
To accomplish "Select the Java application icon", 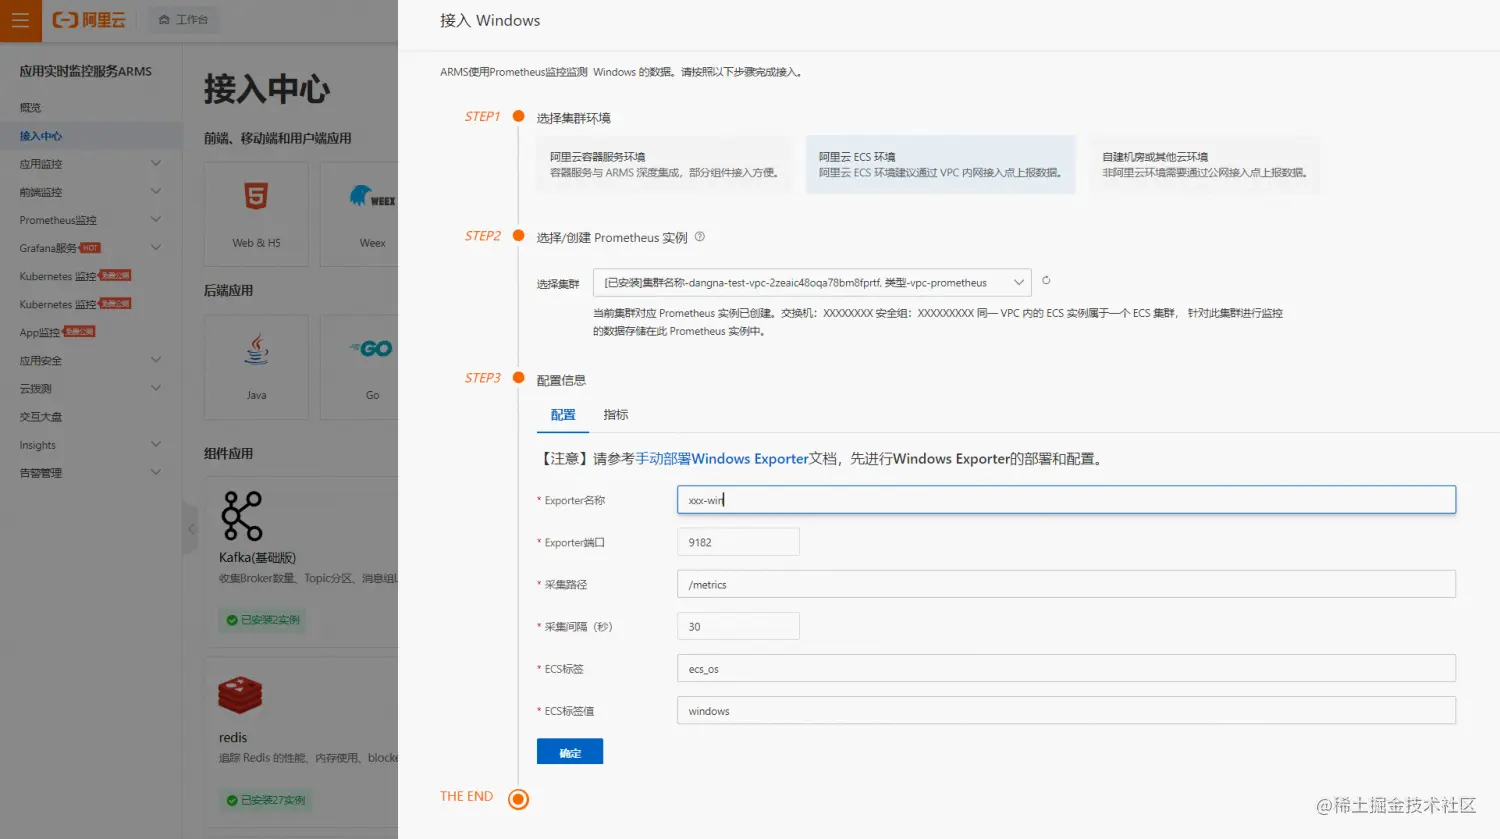I will (256, 349).
